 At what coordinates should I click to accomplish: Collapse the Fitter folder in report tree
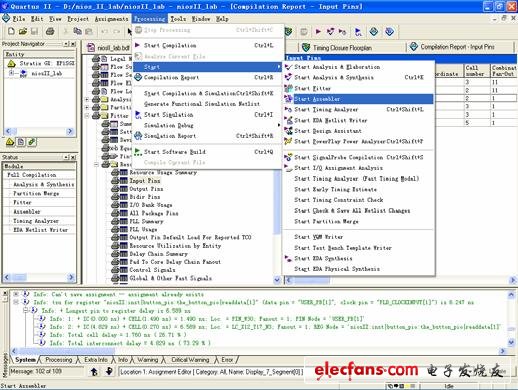coord(87,116)
